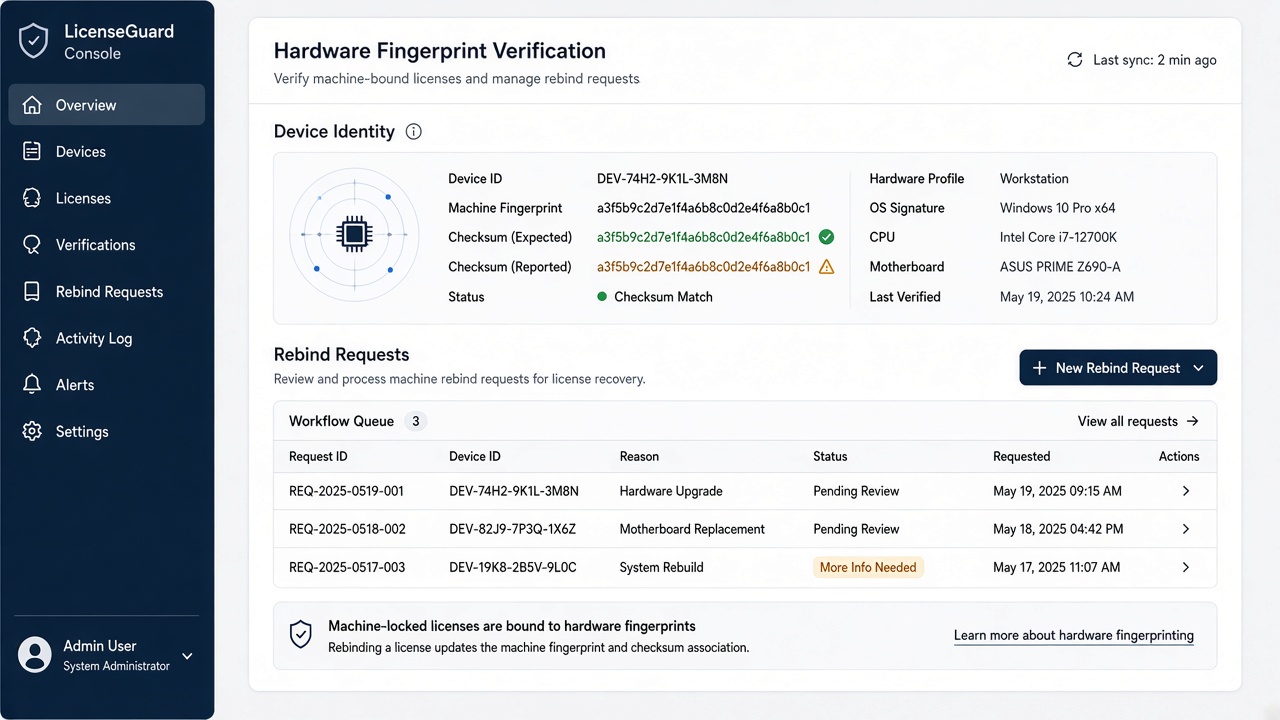Click the More Info Needed status badge

[868, 567]
